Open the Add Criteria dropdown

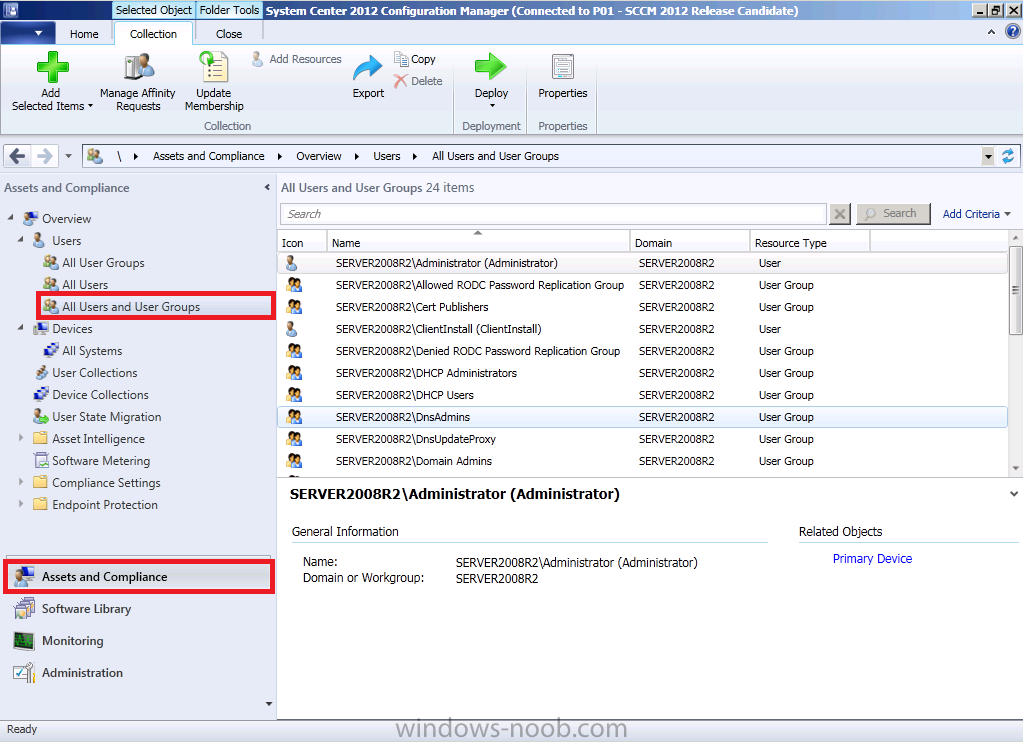pyautogui.click(x=976, y=214)
